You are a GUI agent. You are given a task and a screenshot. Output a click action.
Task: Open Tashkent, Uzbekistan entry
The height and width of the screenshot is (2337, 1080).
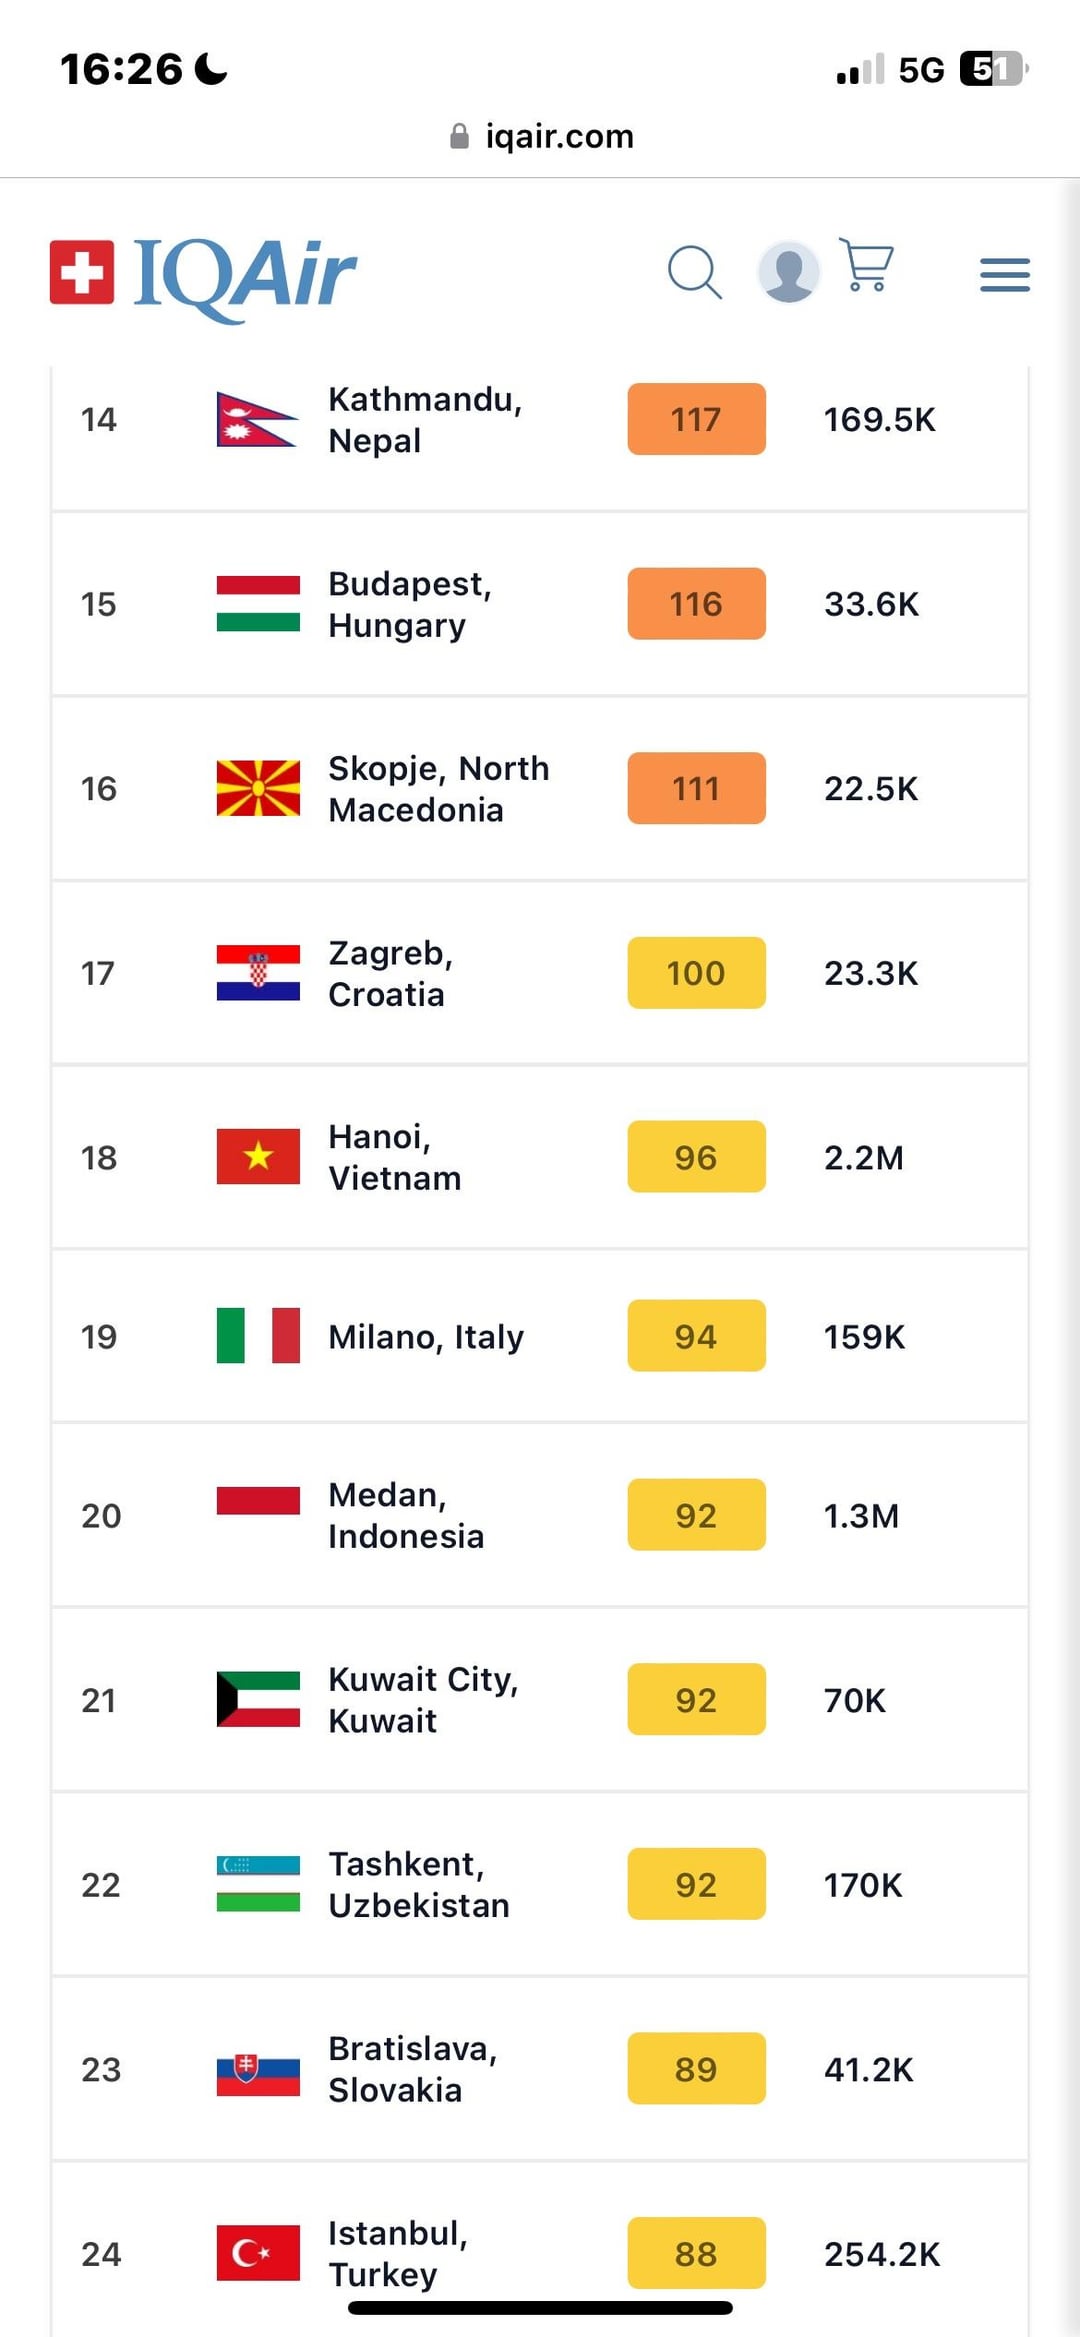(419, 1885)
